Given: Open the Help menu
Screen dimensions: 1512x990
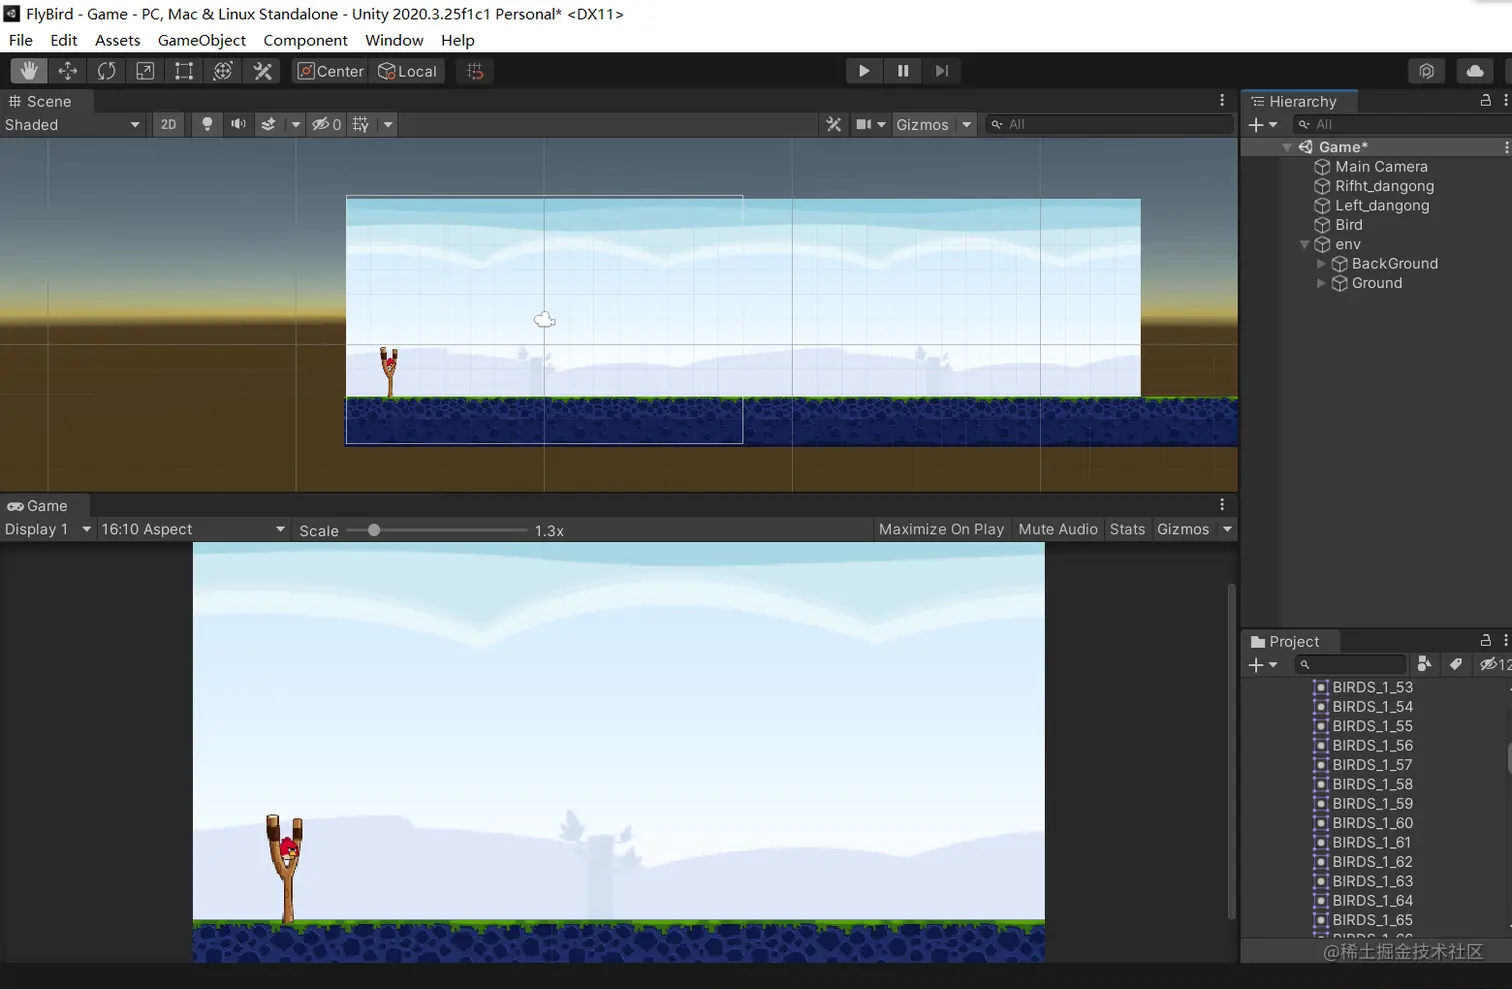Looking at the screenshot, I should 458,40.
